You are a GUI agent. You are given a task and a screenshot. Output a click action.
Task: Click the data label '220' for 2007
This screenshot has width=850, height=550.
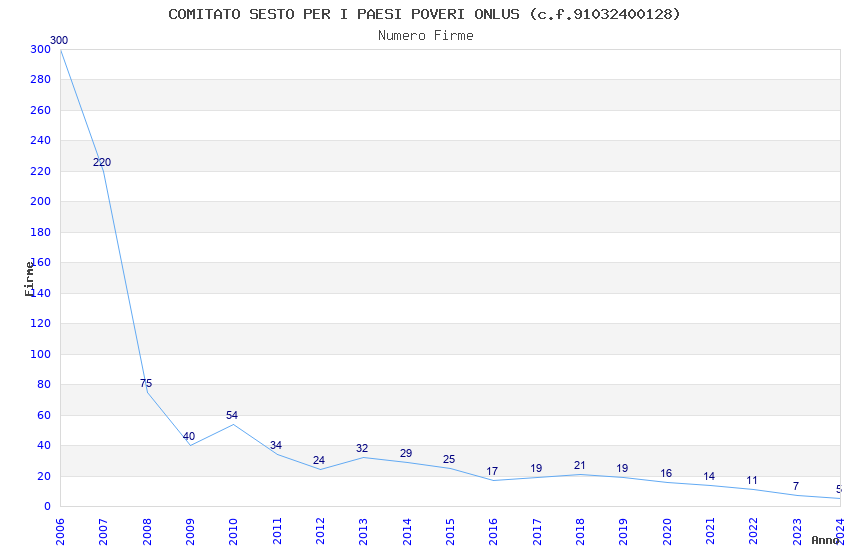coord(102,162)
